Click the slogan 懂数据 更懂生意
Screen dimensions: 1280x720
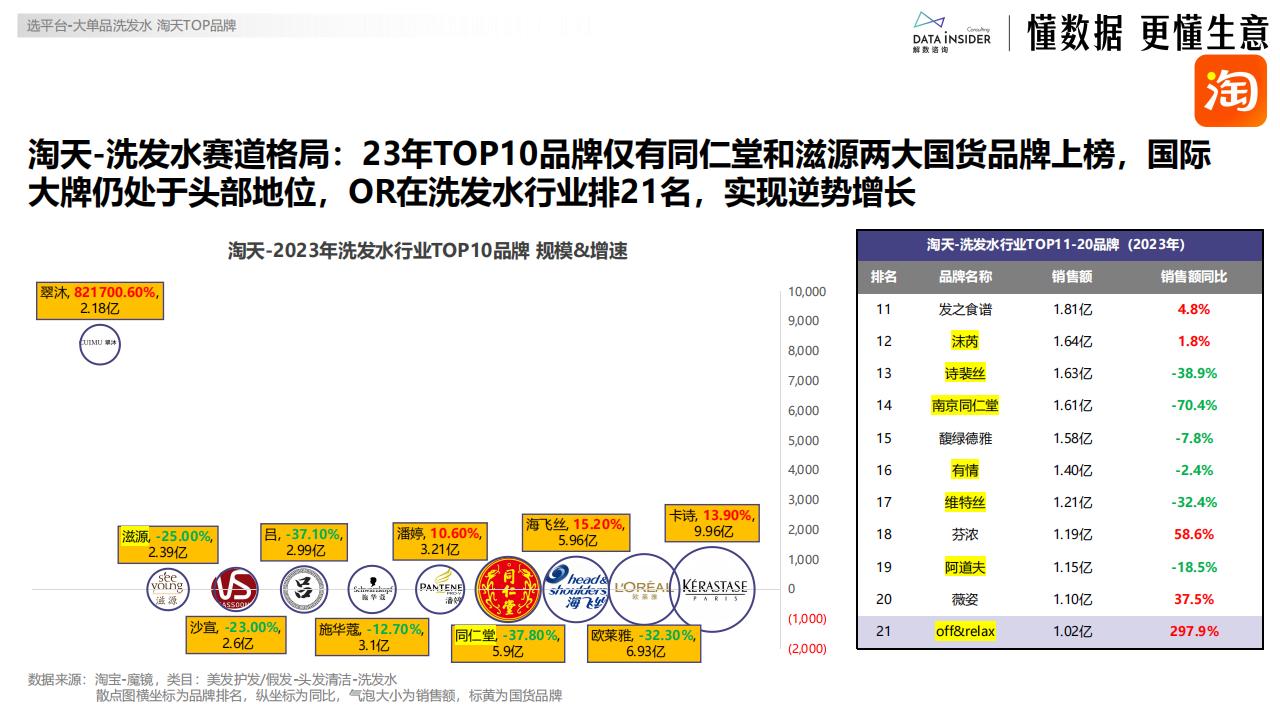click(1148, 33)
